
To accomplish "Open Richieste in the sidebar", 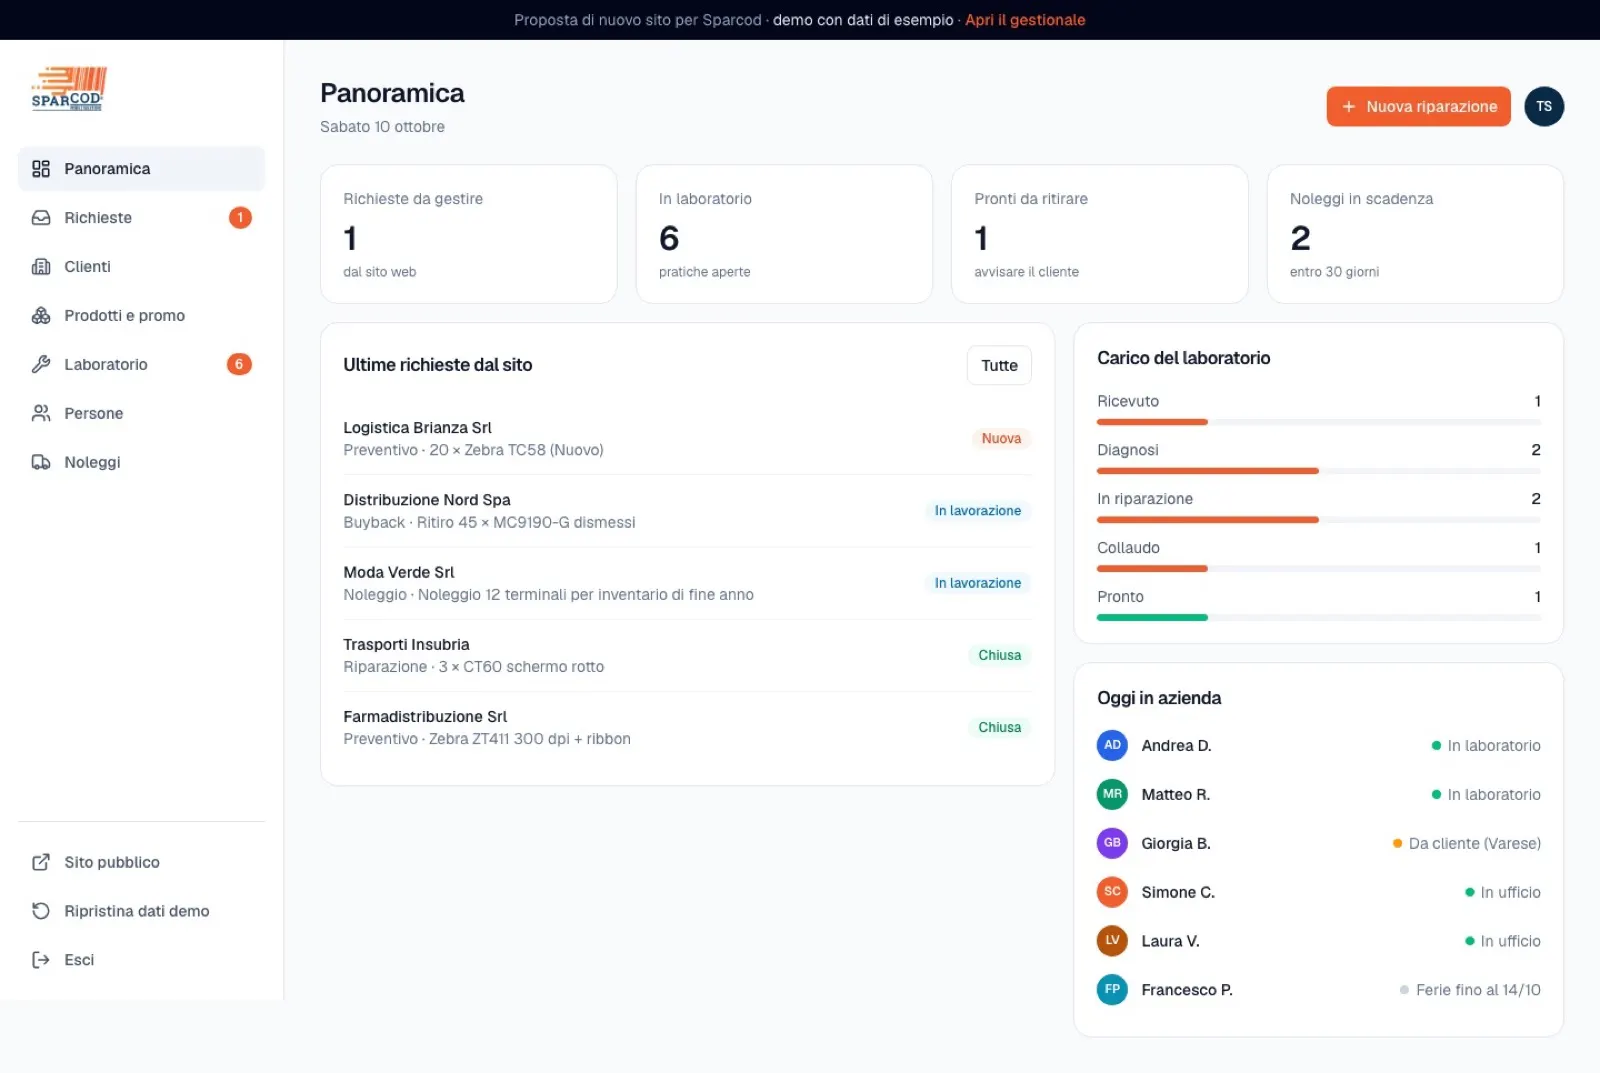I will tap(141, 218).
